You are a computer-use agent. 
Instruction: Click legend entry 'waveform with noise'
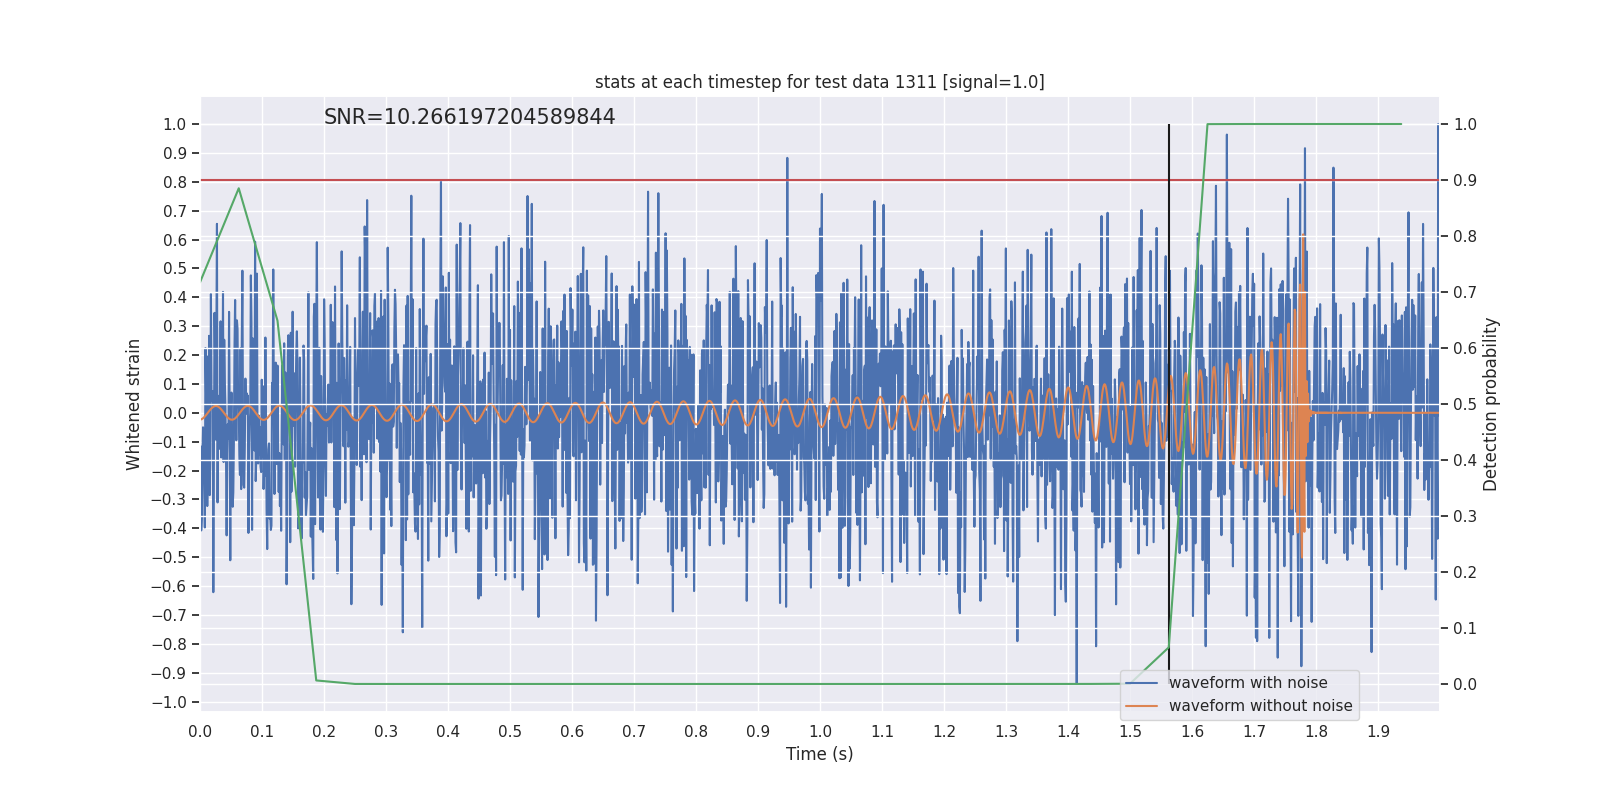coord(1248,683)
